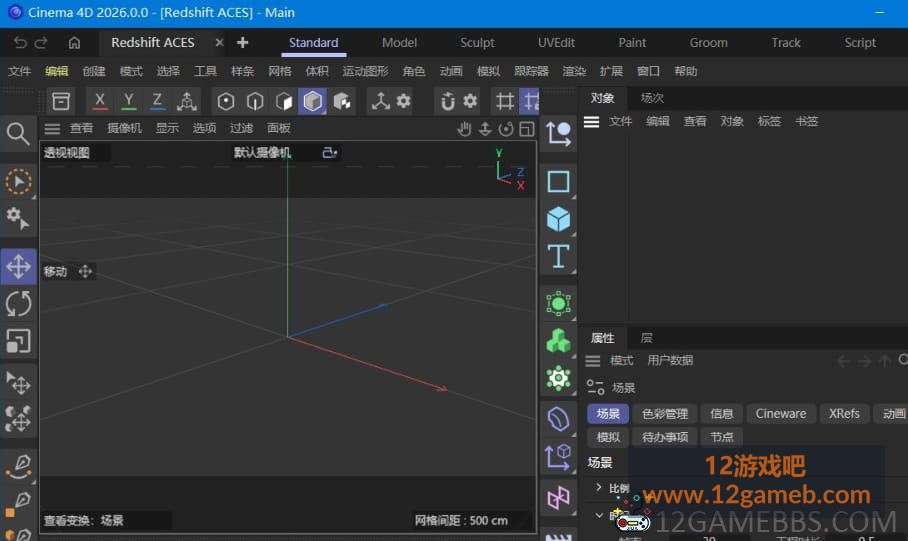This screenshot has height=541, width=908.
Task: Toggle the viewport maximize layout icon
Action: [x=527, y=129]
